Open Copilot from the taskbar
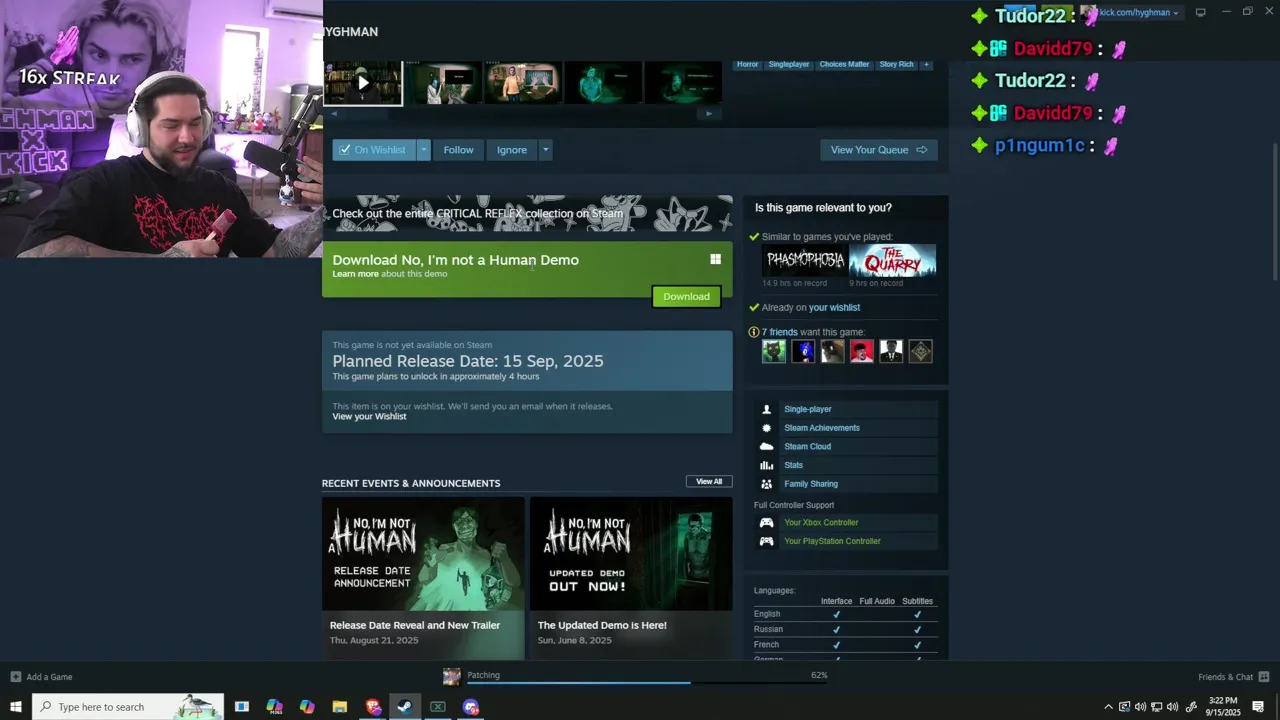The image size is (1280, 720). (307, 707)
